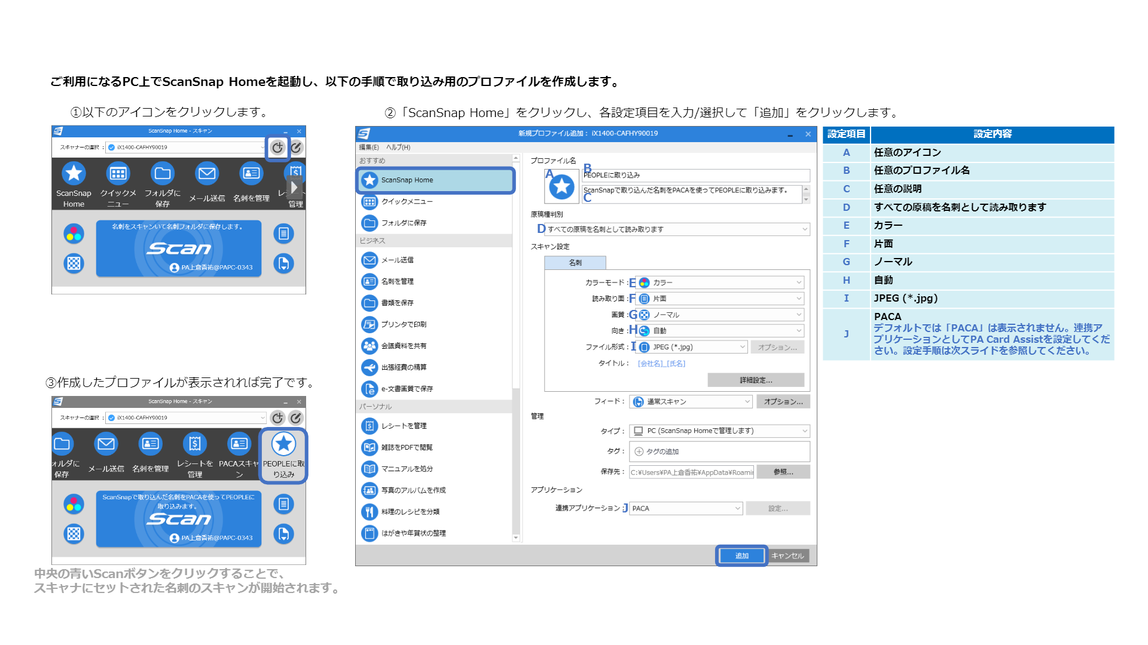The image size is (1148, 645).
Task: Select e-文書画質で保存 template in profile list
Action: pyautogui.click(x=436, y=389)
